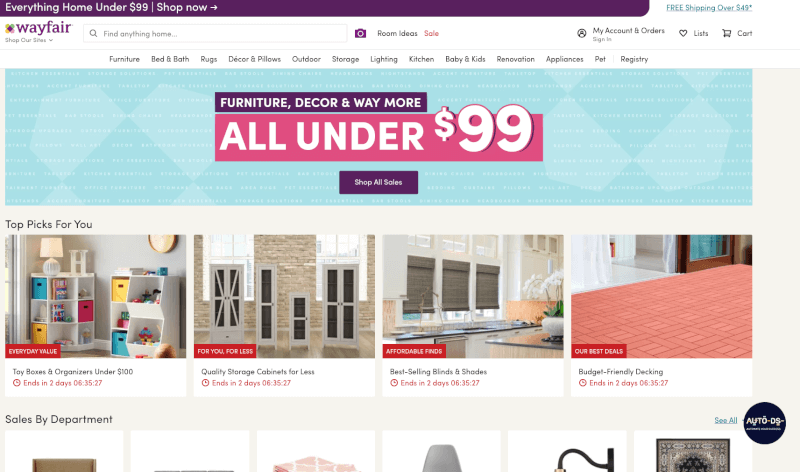Expand the Shop Our Sites dropdown
This screenshot has width=800, height=472.
[x=29, y=40]
